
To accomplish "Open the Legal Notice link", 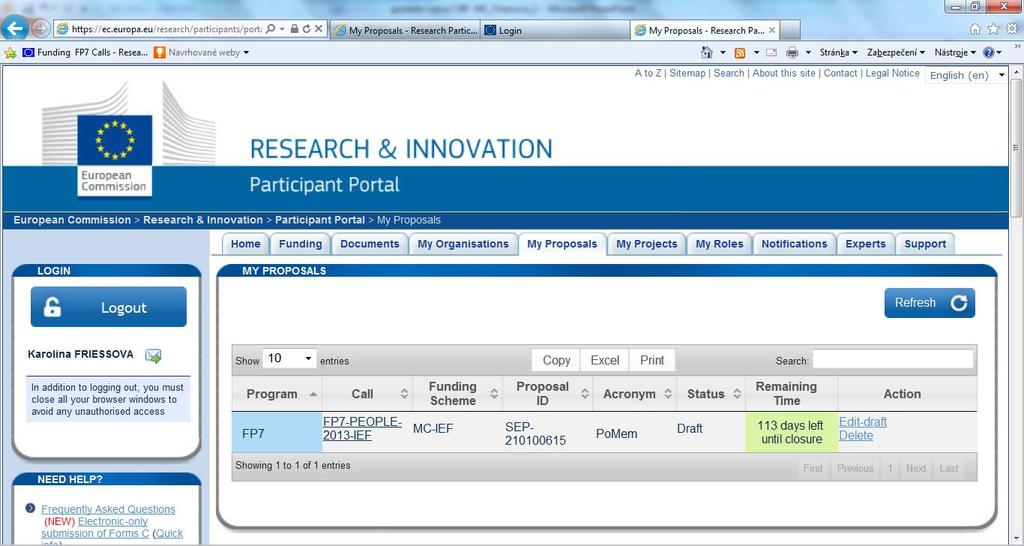I will tap(893, 73).
